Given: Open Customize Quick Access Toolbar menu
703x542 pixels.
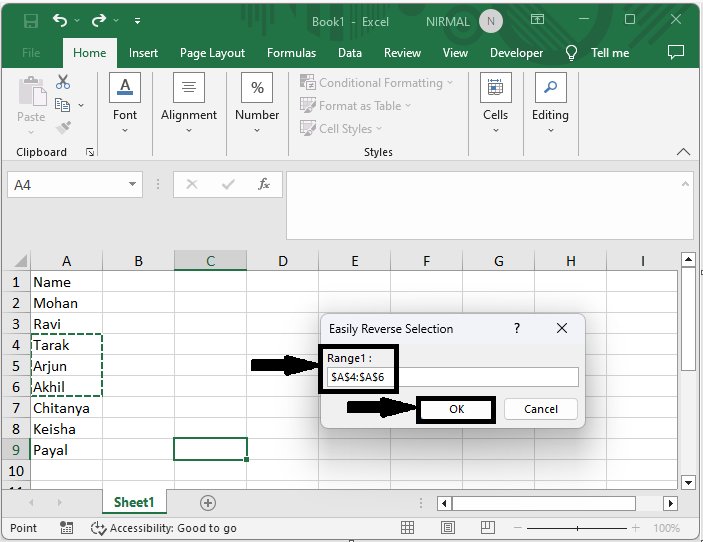Looking at the screenshot, I should click(138, 21).
